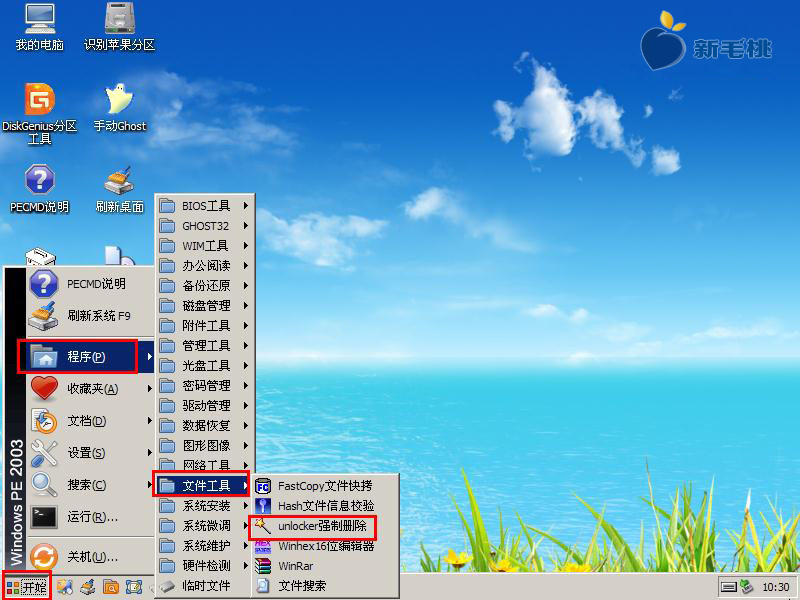Expand the BIOS工具 submenu arrow
This screenshot has width=800, height=600.
point(245,206)
